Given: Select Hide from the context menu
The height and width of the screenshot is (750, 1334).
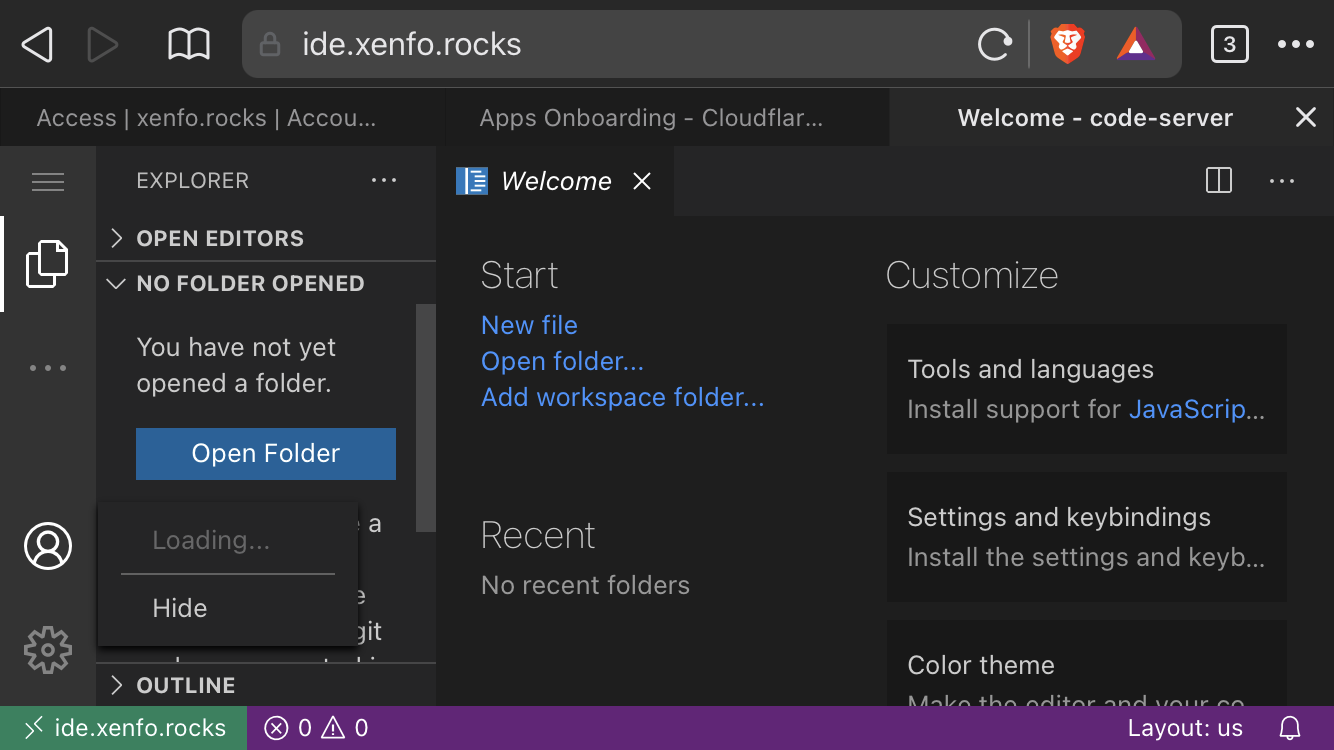Looking at the screenshot, I should tap(180, 607).
